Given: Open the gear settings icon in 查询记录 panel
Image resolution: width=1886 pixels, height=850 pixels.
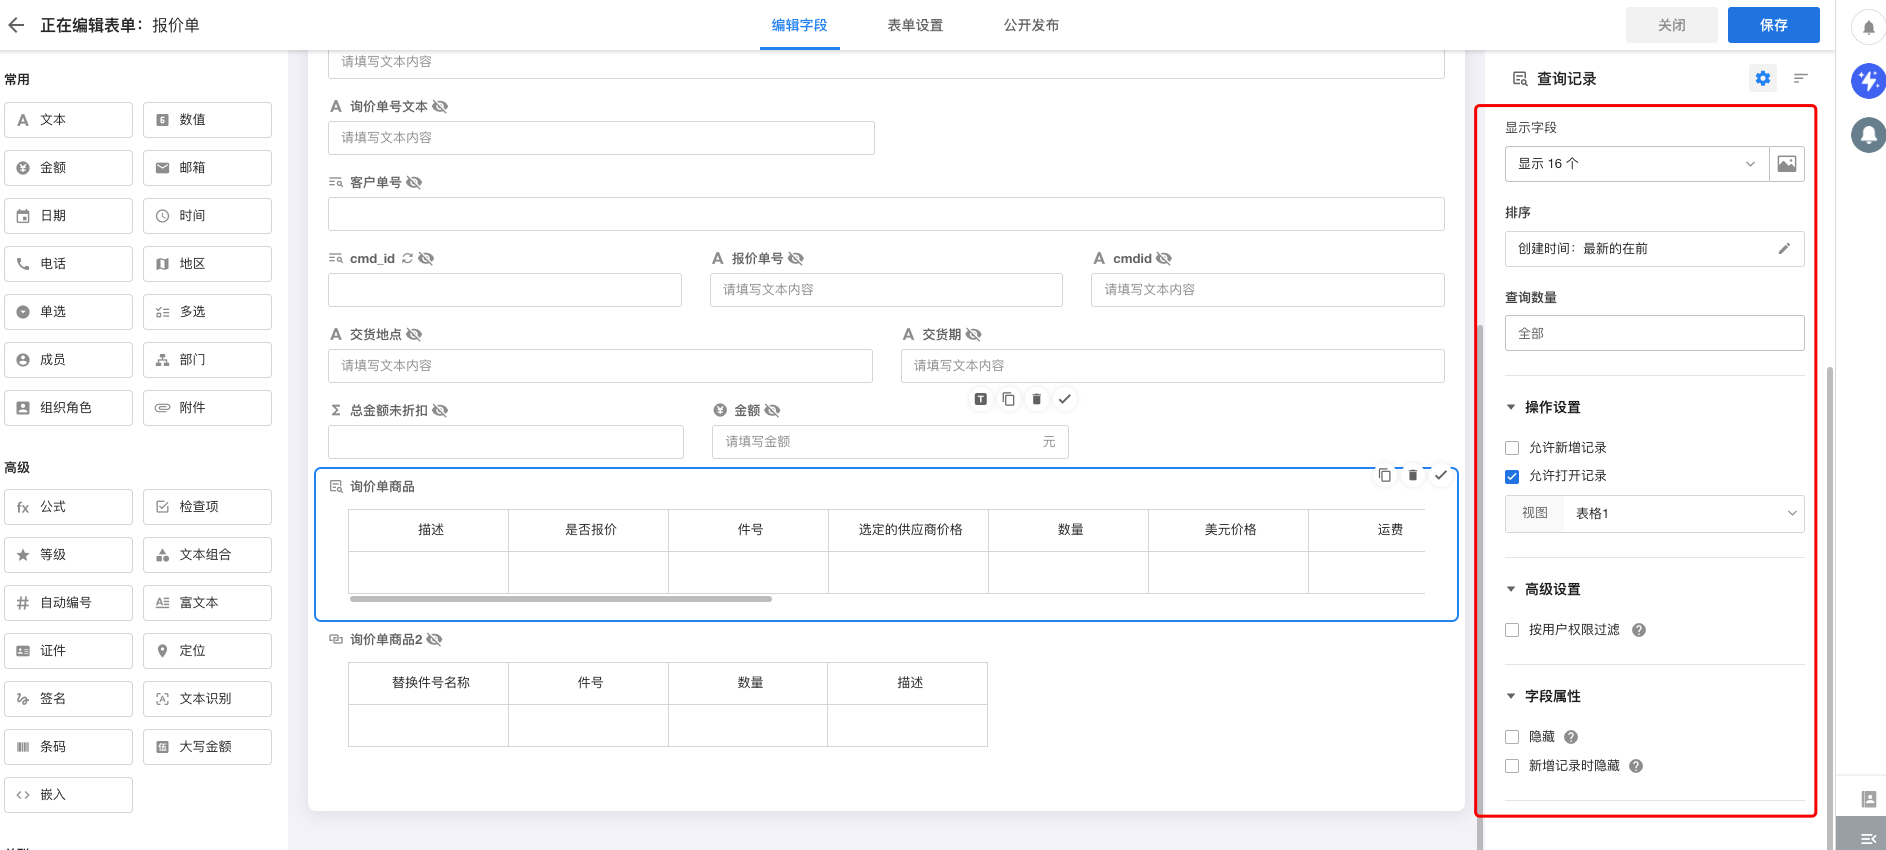Looking at the screenshot, I should [x=1762, y=78].
